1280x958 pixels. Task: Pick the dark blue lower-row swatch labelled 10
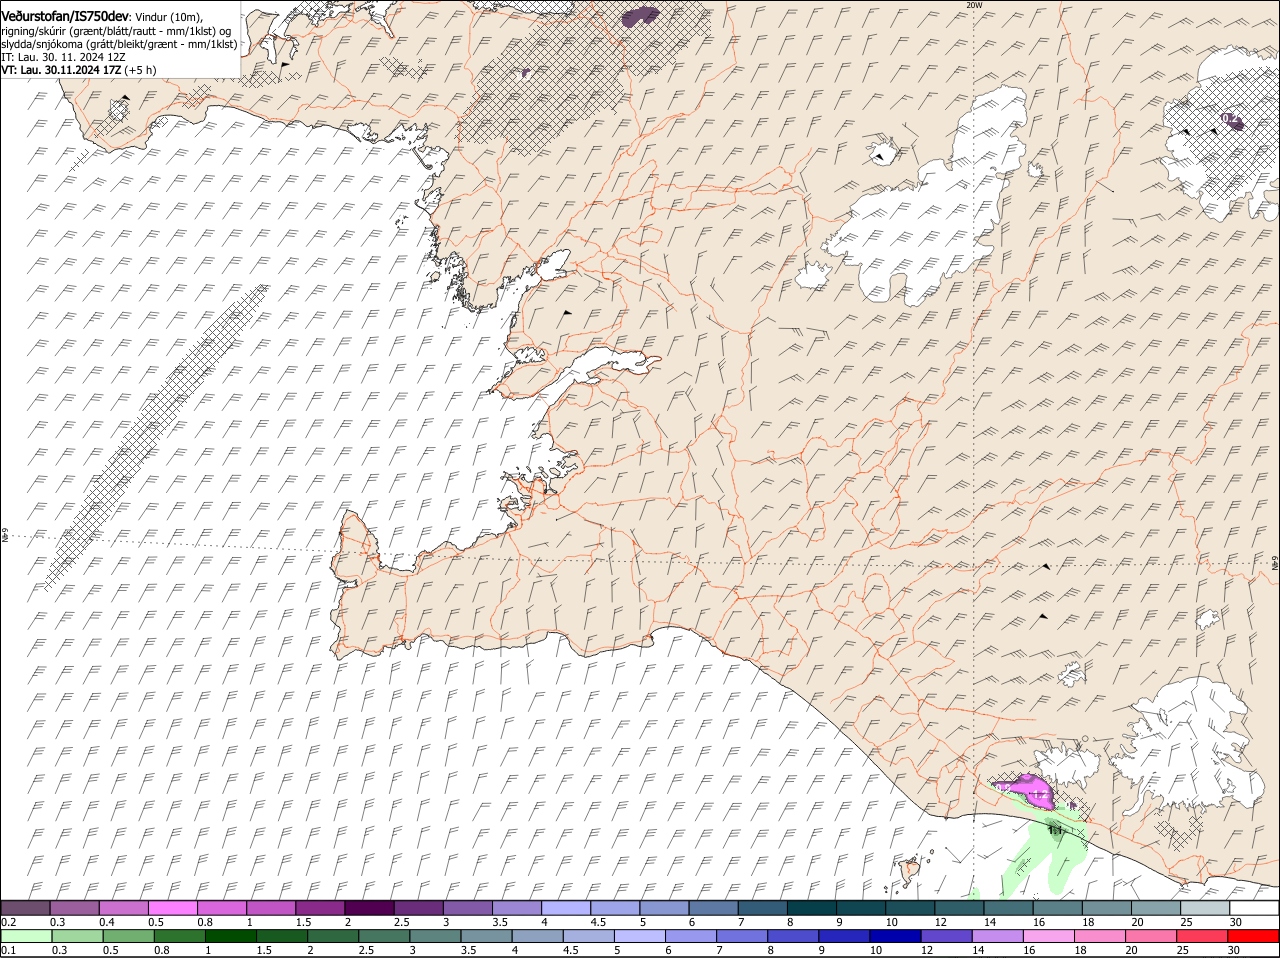(x=895, y=937)
